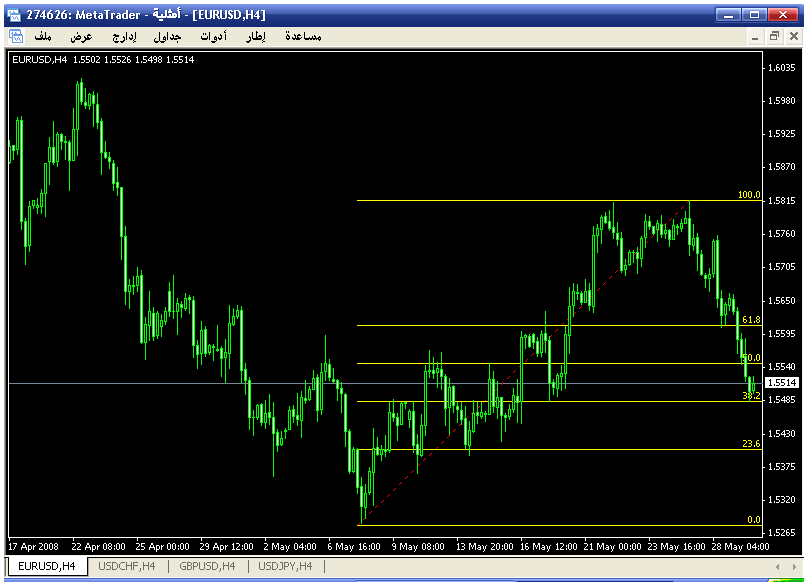The image size is (808, 582).
Task: Click the 1.5265 price scale value
Action: pos(782,533)
